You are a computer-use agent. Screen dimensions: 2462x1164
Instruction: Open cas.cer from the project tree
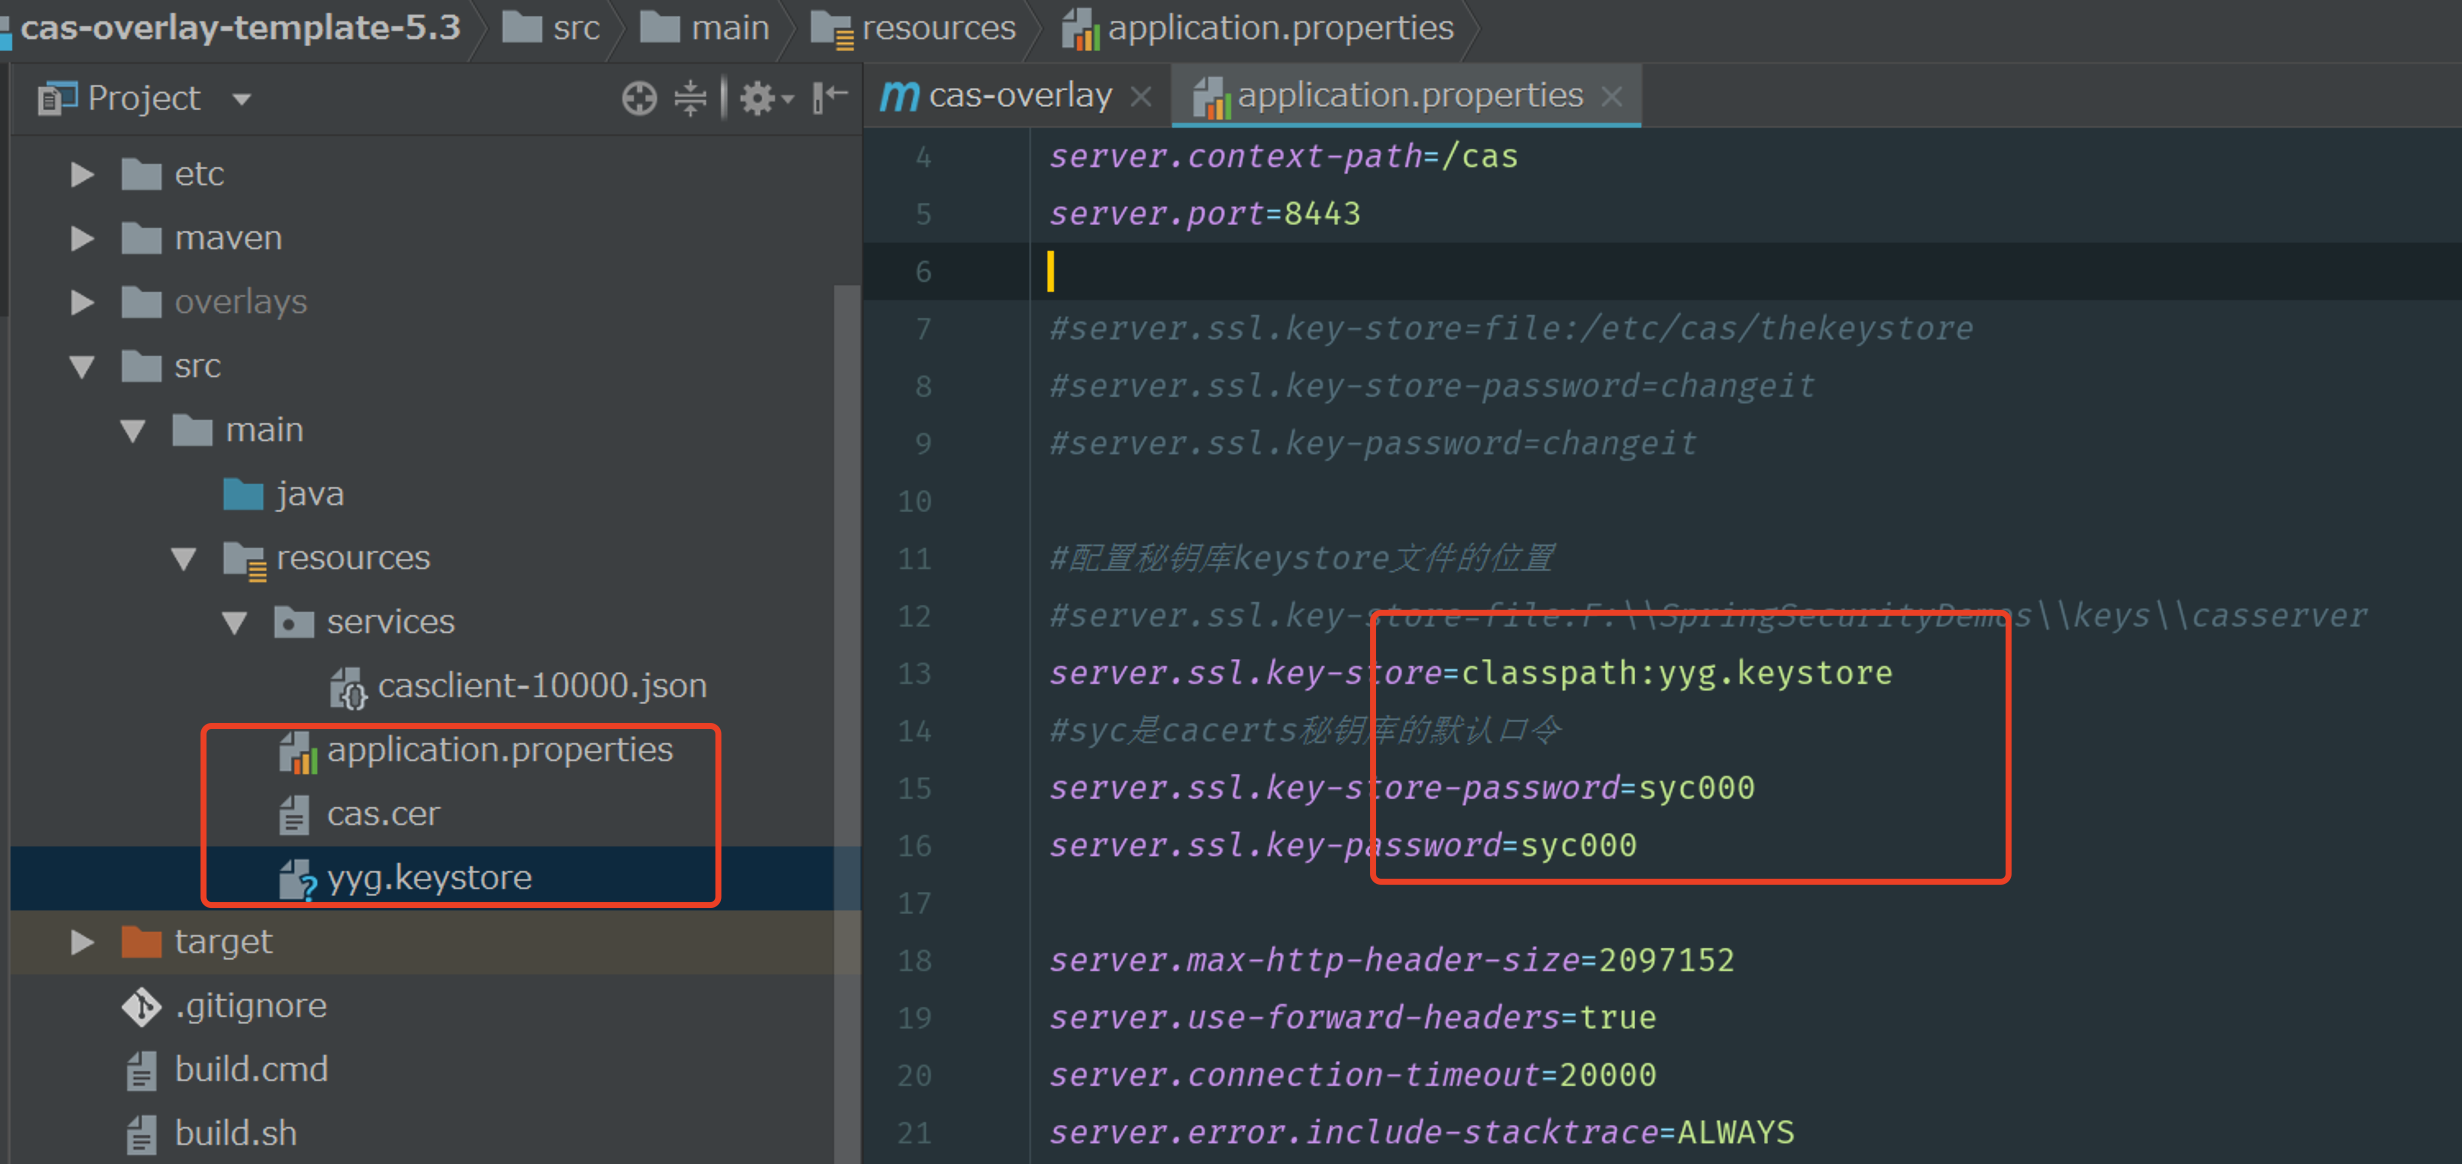[384, 813]
